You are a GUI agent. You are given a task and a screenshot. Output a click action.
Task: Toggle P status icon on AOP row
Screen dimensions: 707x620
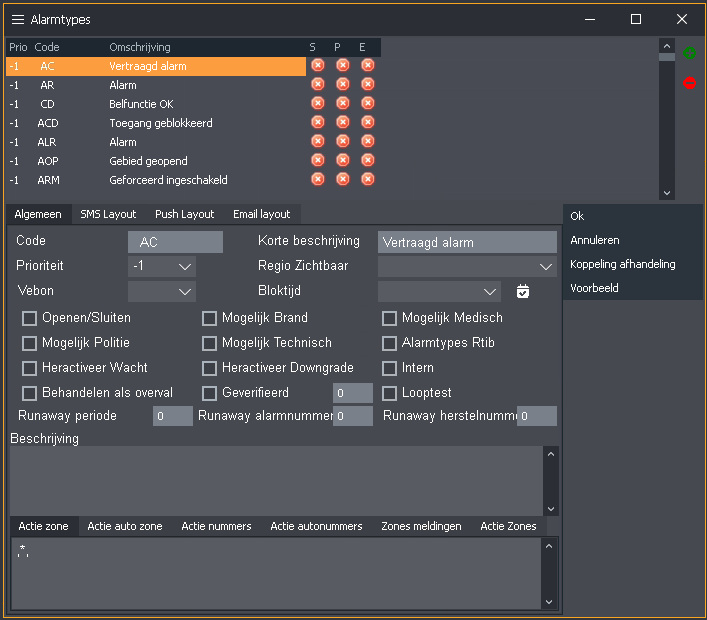point(343,160)
